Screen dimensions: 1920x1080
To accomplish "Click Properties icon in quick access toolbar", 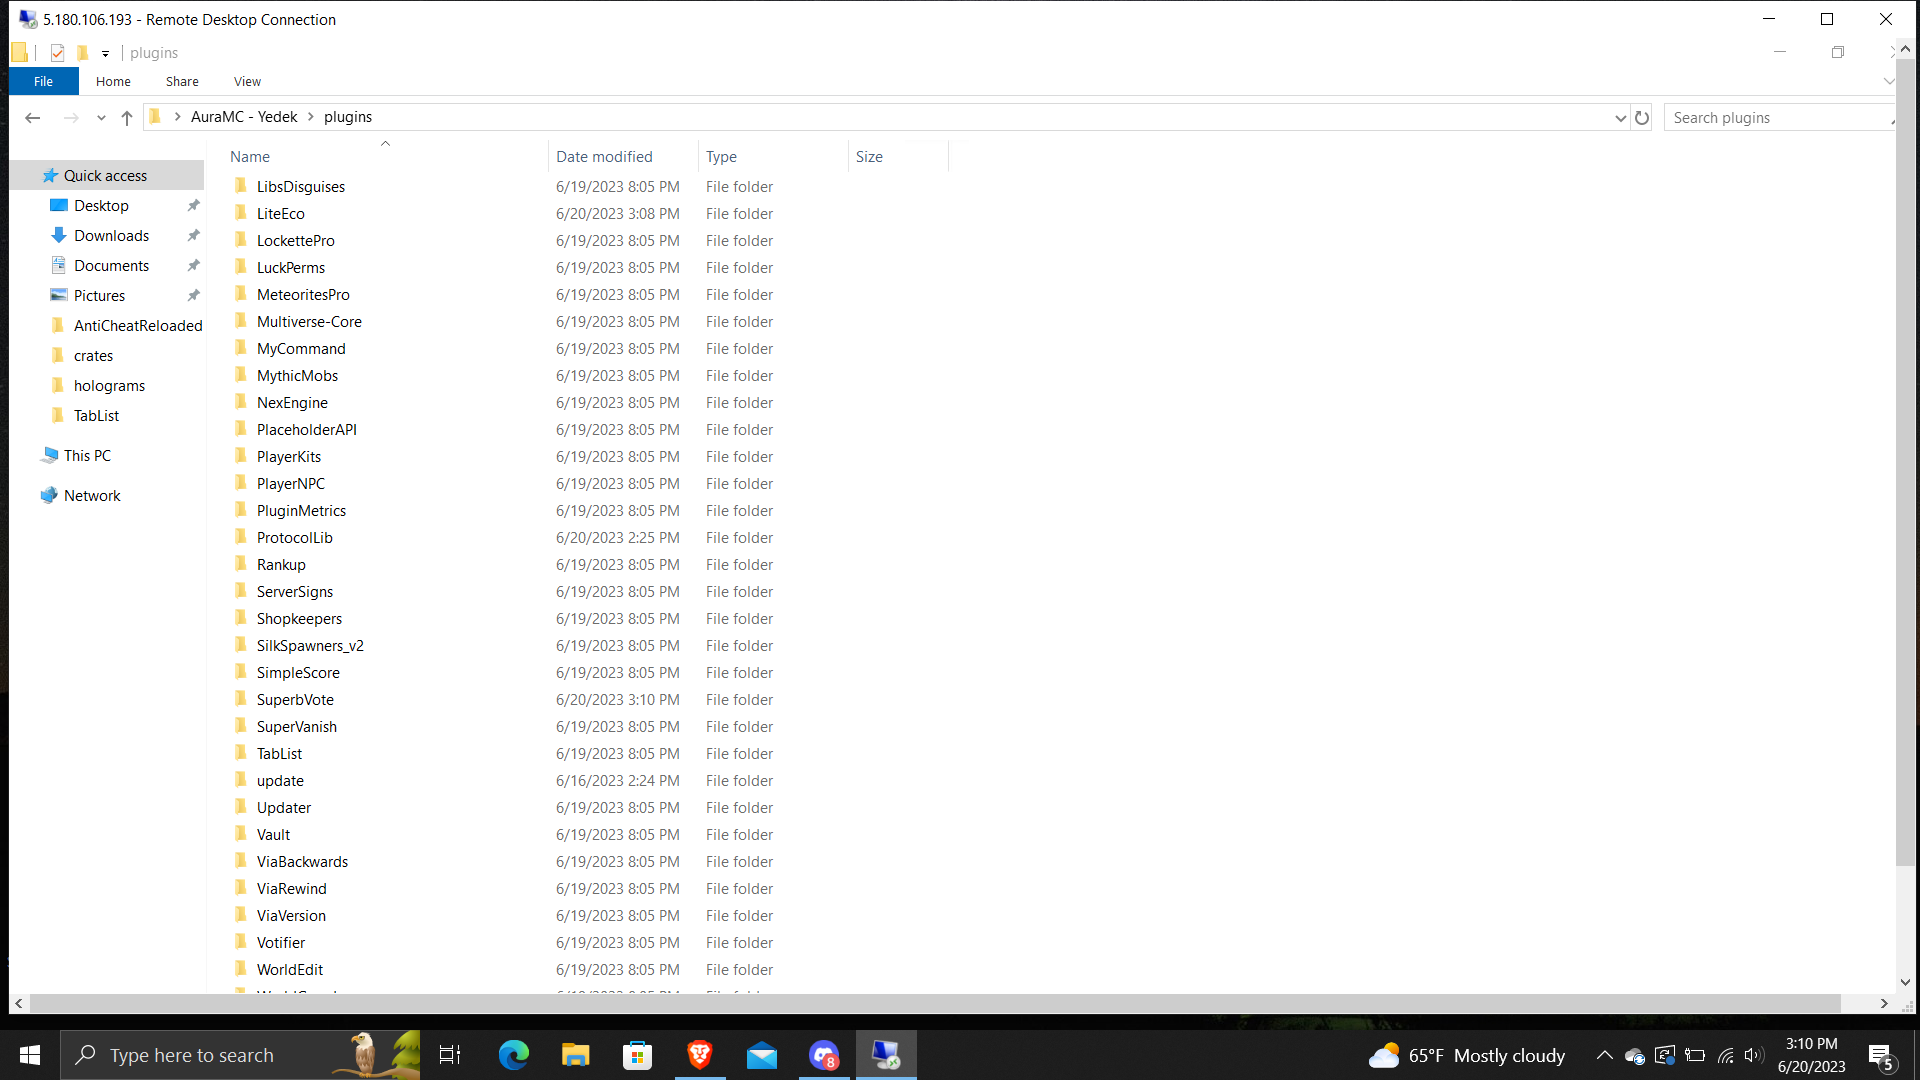I will coord(57,53).
